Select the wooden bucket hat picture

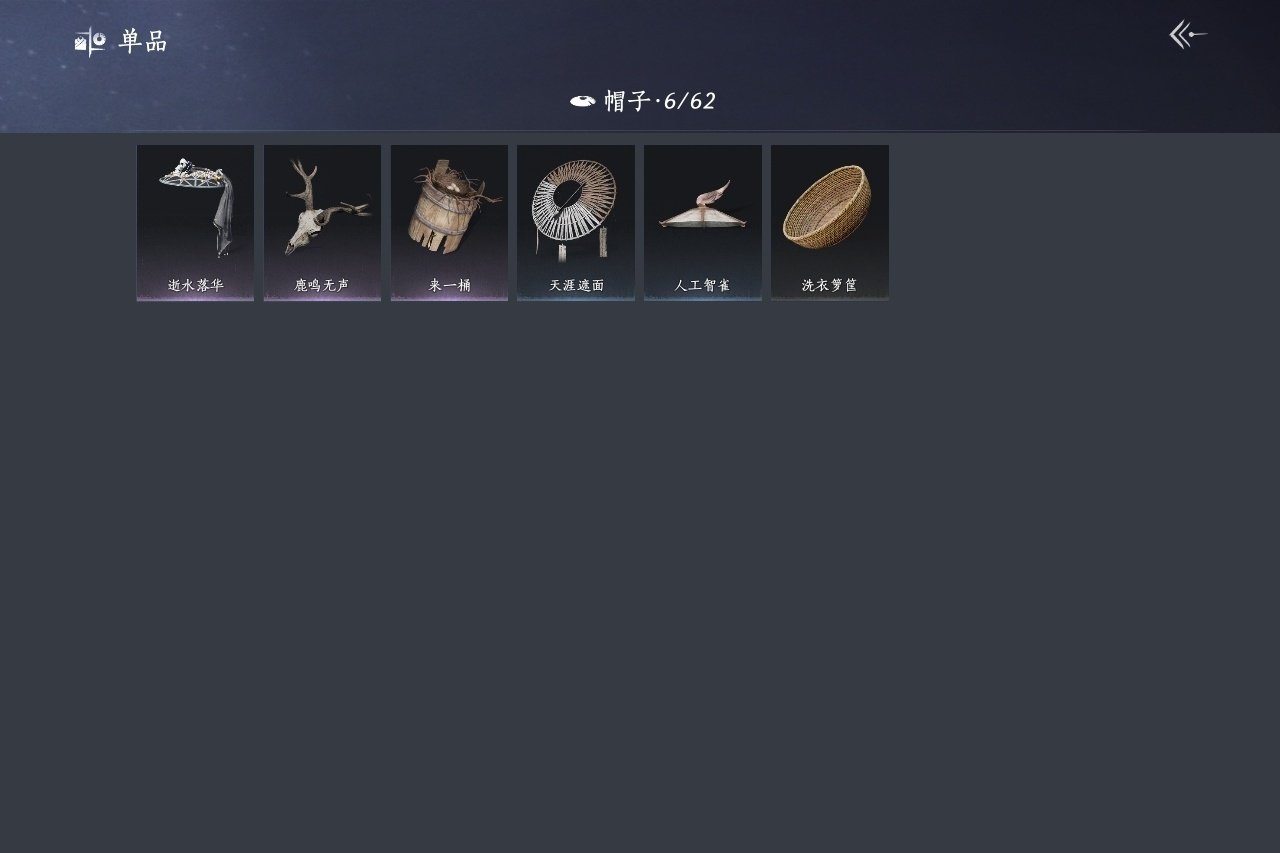450,207
